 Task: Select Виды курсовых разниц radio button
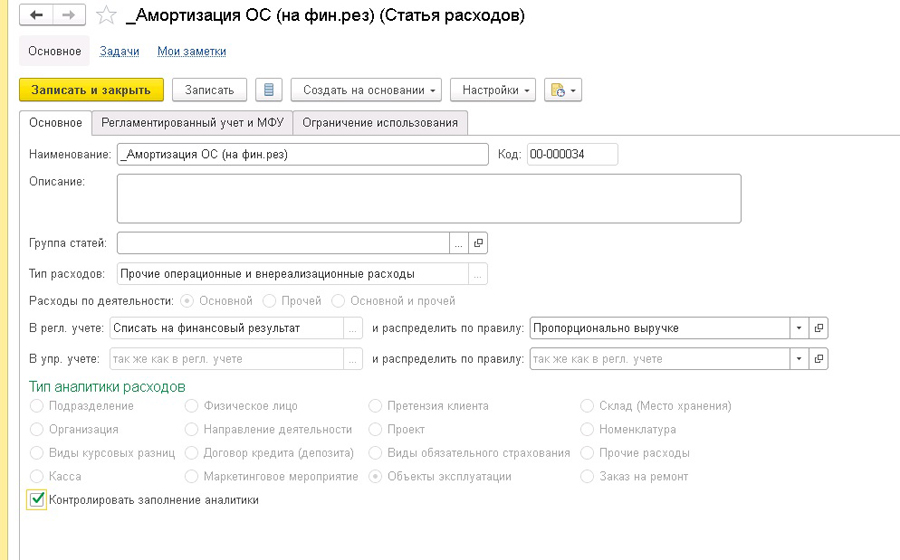click(x=37, y=453)
